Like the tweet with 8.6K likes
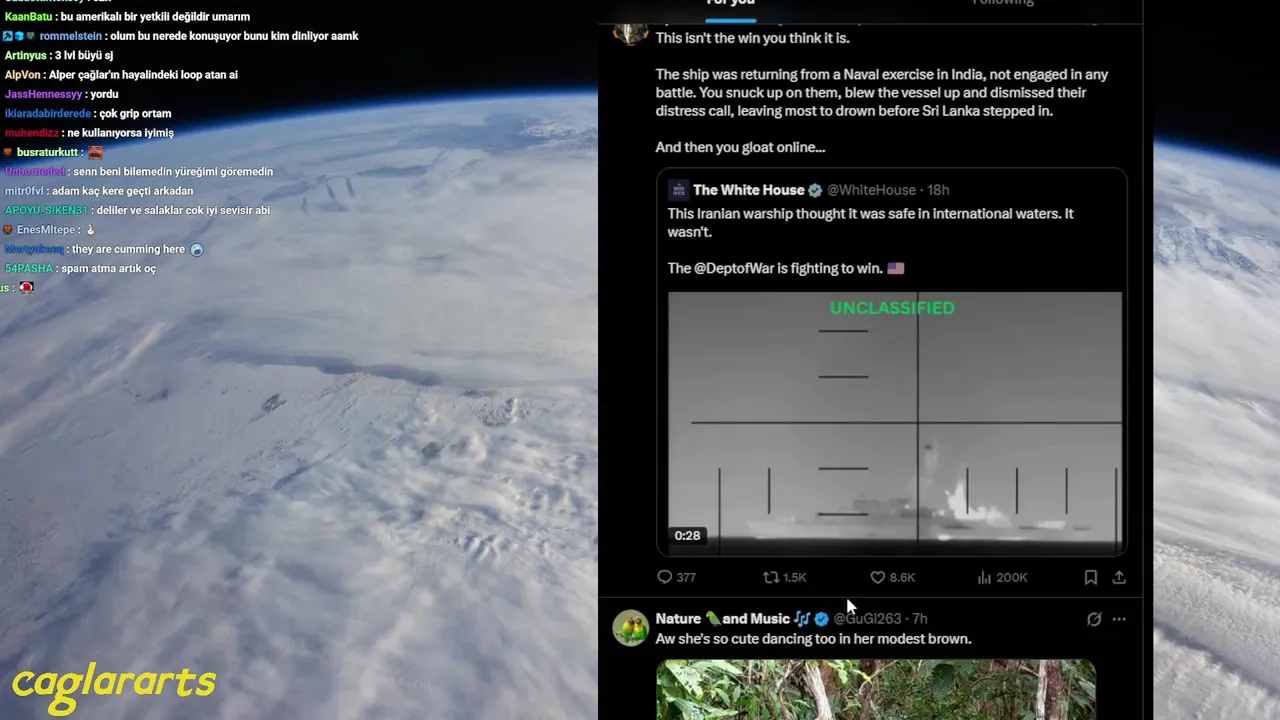Viewport: 1280px width, 720px height. click(x=877, y=577)
